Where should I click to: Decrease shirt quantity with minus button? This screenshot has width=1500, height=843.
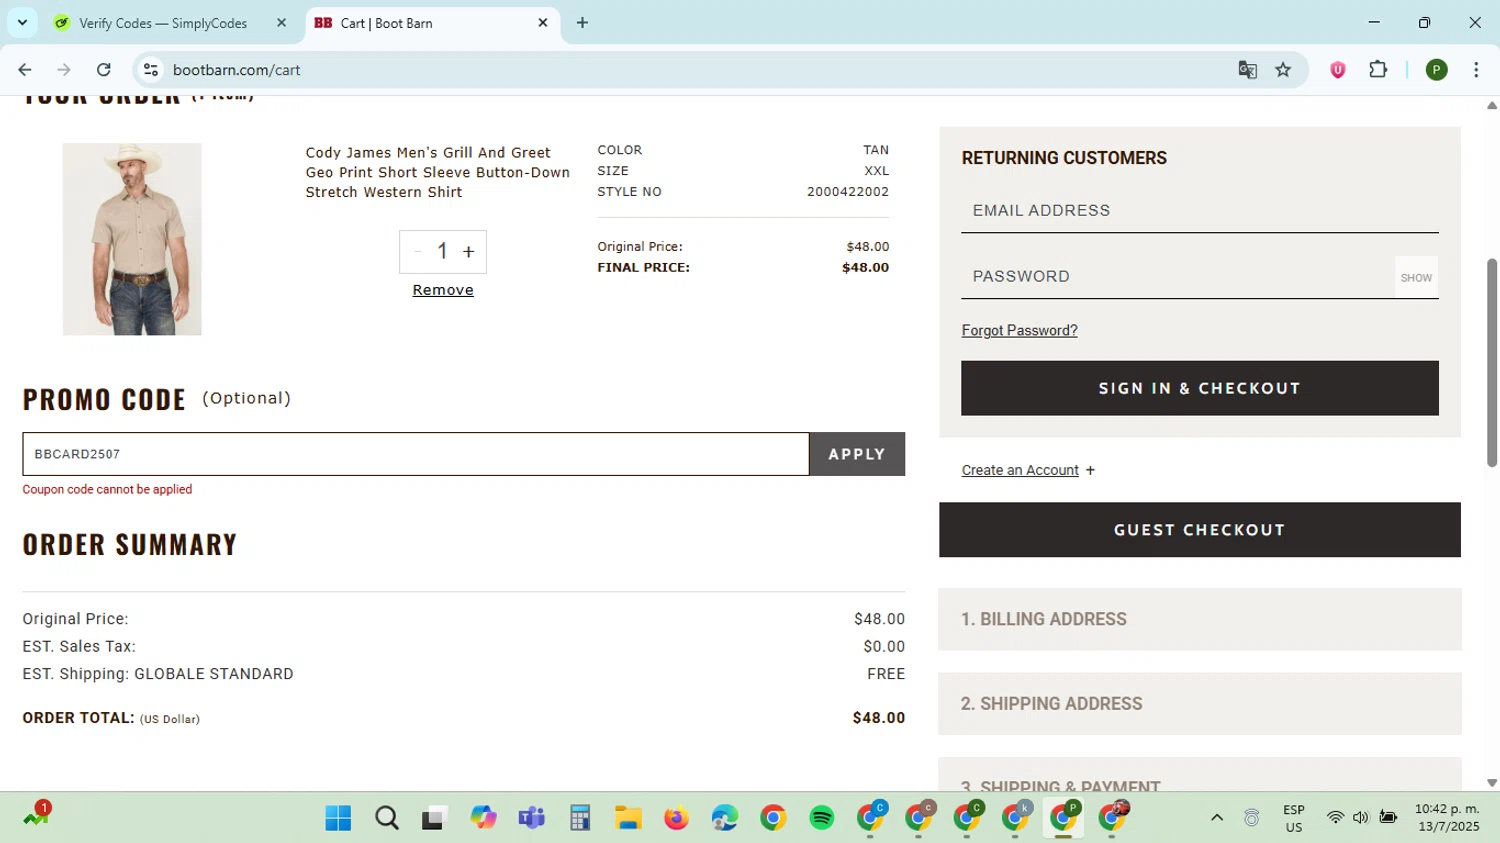pyautogui.click(x=418, y=252)
